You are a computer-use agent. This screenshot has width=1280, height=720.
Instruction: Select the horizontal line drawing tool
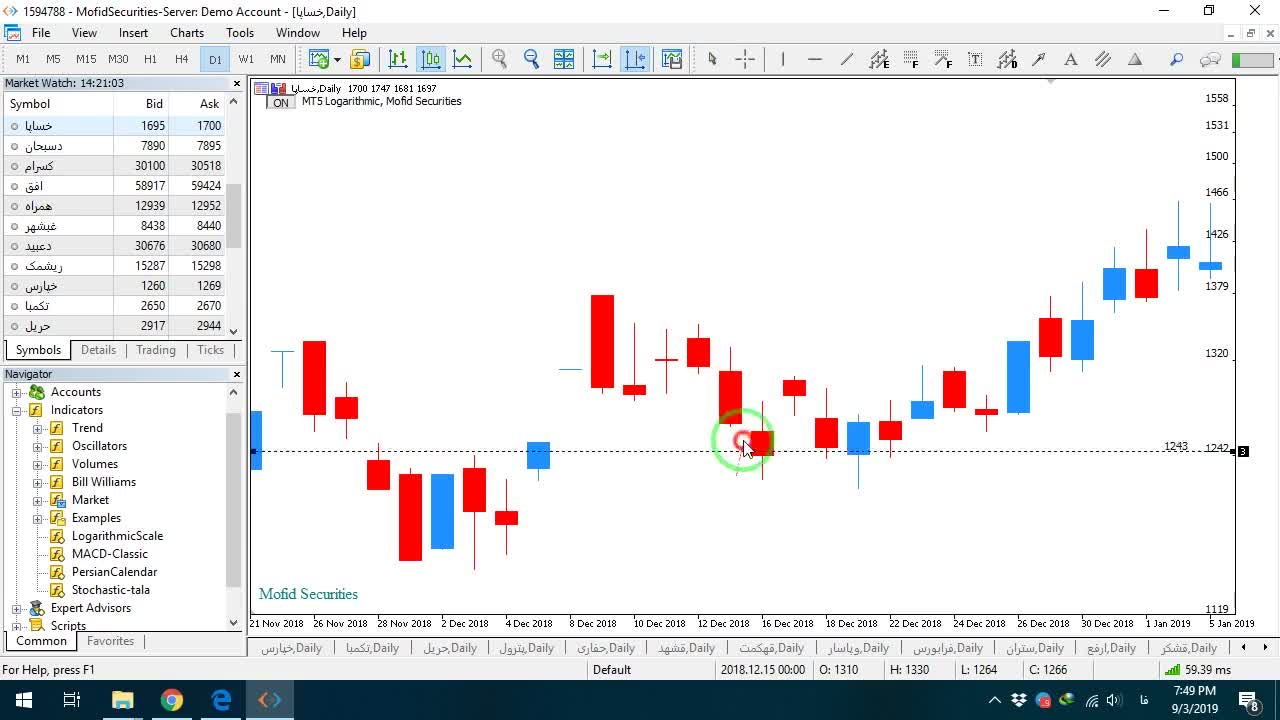814,59
